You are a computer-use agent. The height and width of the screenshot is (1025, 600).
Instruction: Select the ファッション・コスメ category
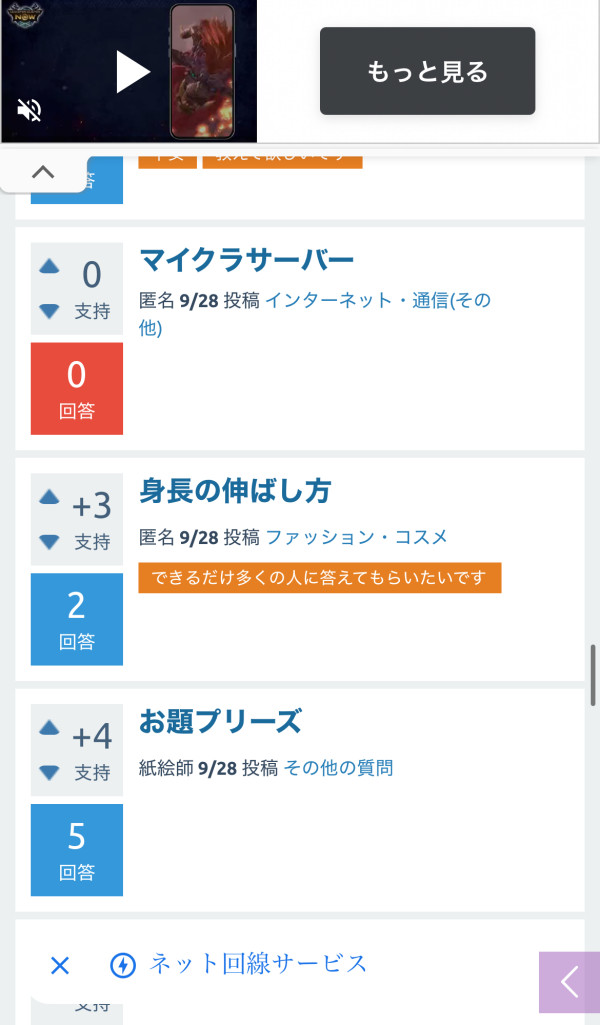[x=356, y=538]
